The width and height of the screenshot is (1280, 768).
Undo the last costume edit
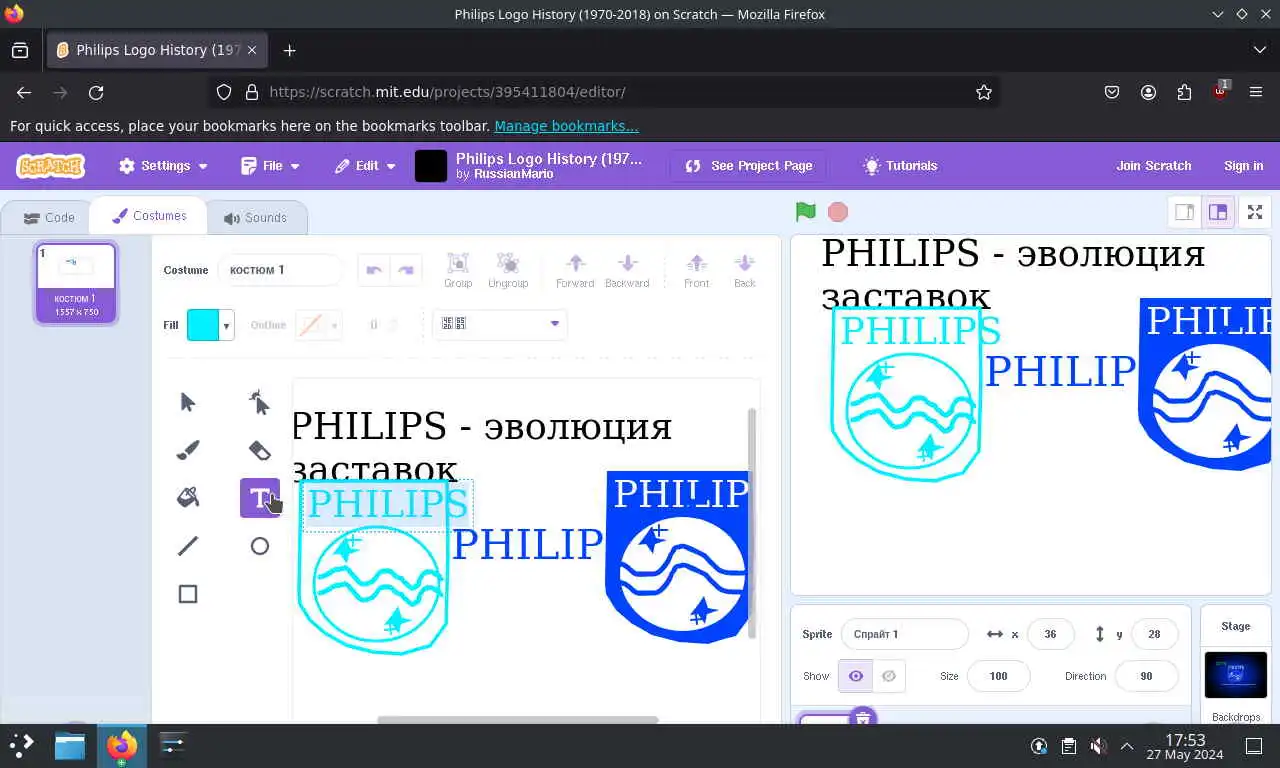(x=374, y=270)
